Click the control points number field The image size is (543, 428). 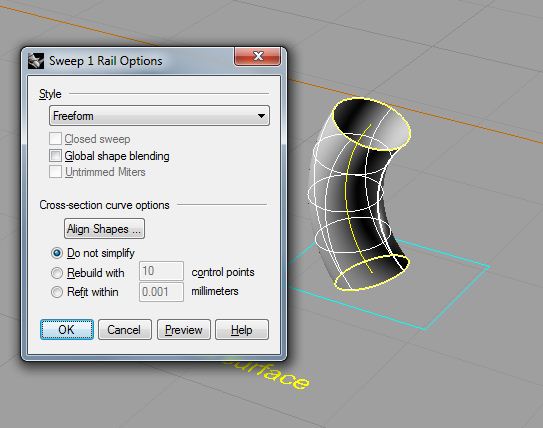click(x=161, y=271)
